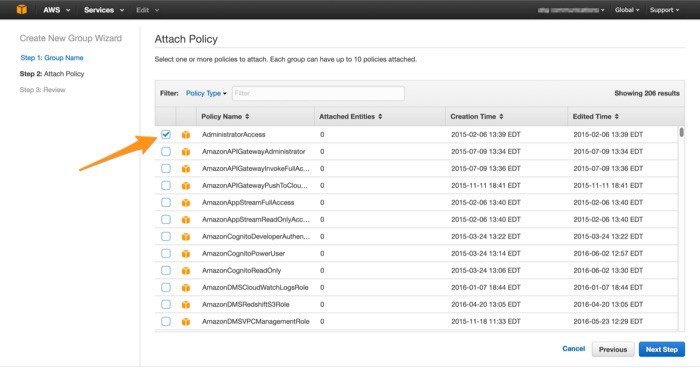Sort table by Edited Time column
The height and width of the screenshot is (377, 700).
(596, 117)
